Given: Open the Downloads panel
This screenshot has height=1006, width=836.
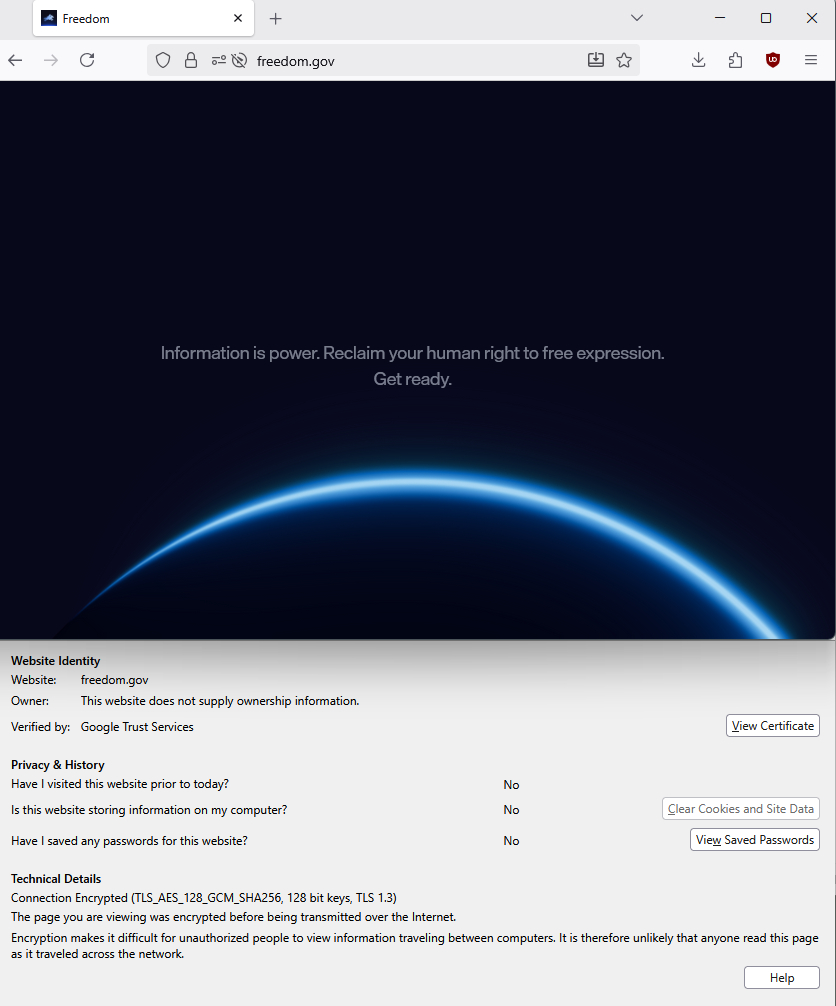Looking at the screenshot, I should [x=699, y=60].
